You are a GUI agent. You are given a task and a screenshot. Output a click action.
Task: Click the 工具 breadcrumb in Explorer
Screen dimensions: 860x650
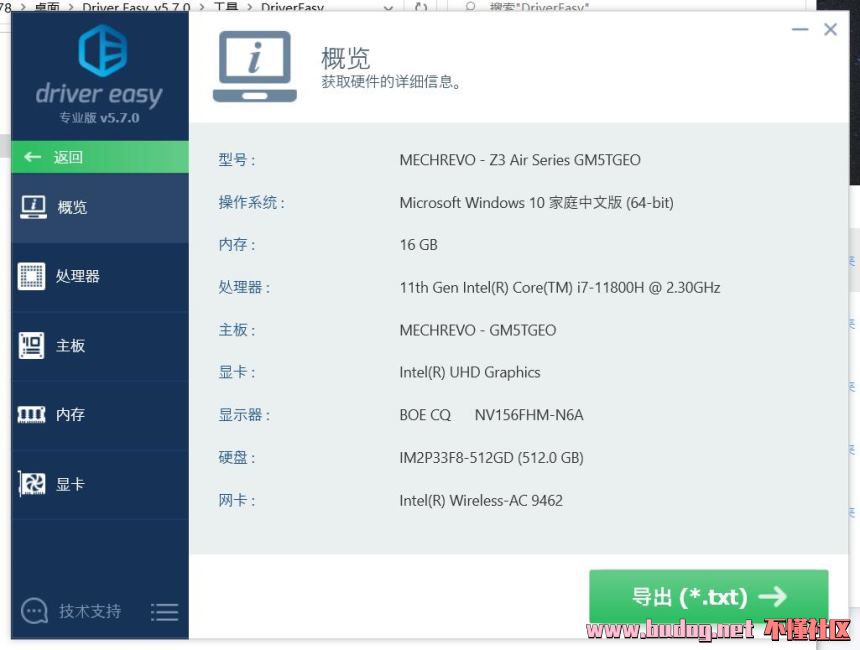click(225, 7)
